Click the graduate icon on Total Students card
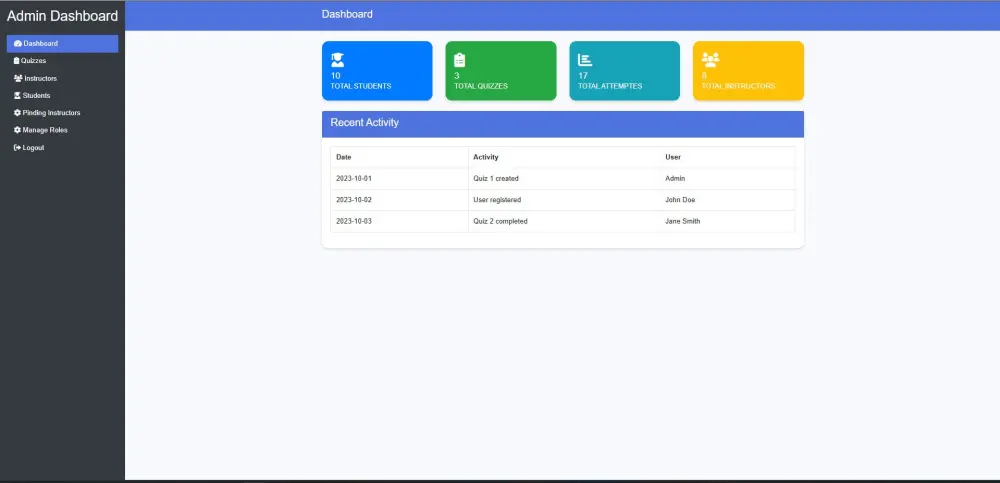The width and height of the screenshot is (1000, 483). click(337, 60)
